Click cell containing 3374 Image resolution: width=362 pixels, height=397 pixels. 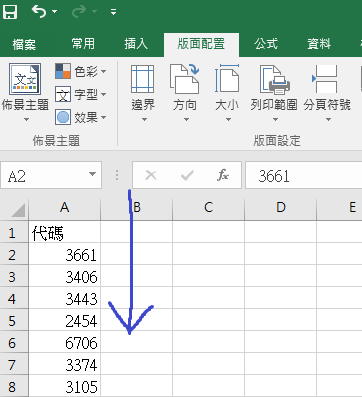pos(65,364)
